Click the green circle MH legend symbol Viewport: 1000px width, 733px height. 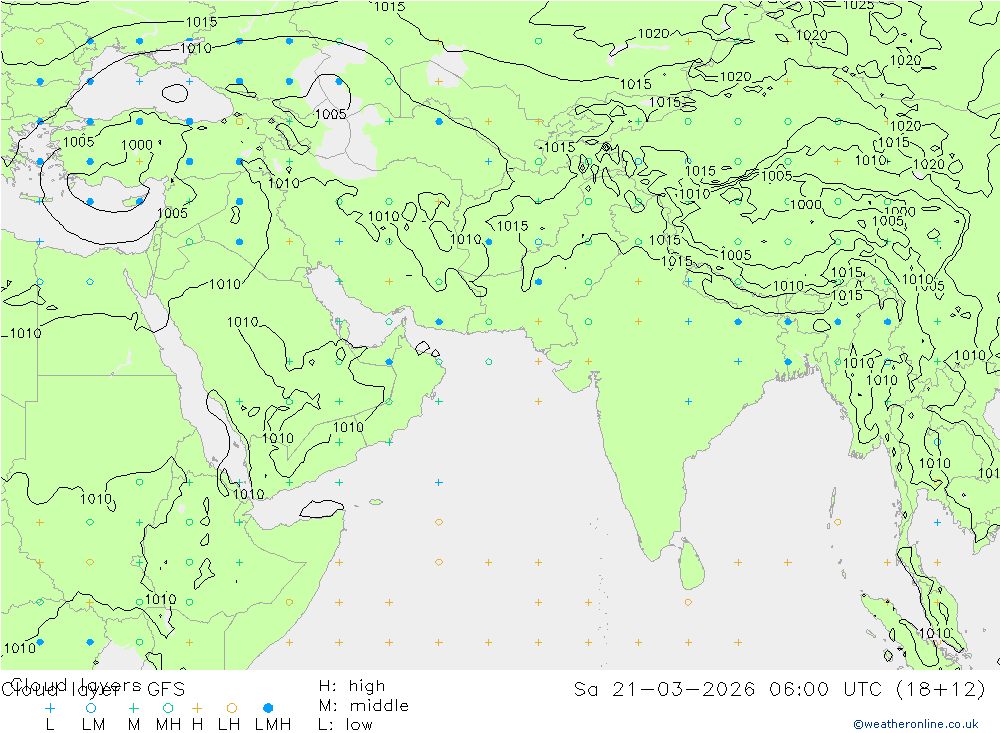[168, 708]
